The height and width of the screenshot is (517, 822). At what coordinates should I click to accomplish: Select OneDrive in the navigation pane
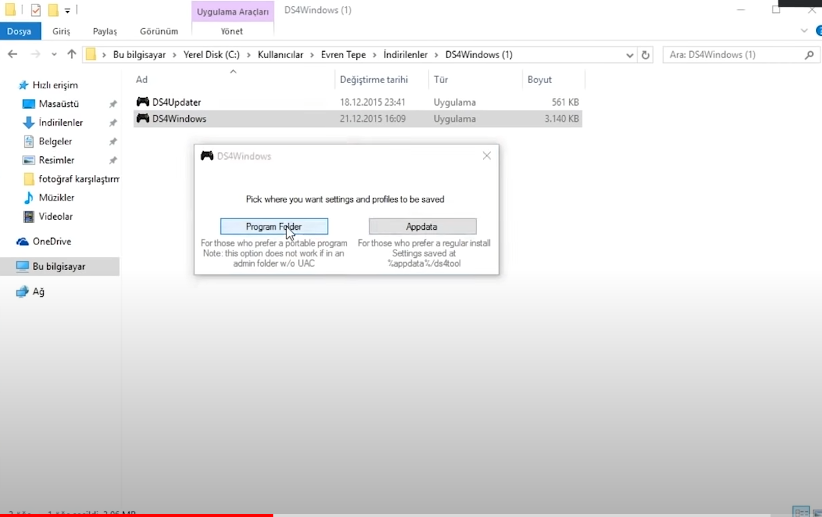point(51,242)
